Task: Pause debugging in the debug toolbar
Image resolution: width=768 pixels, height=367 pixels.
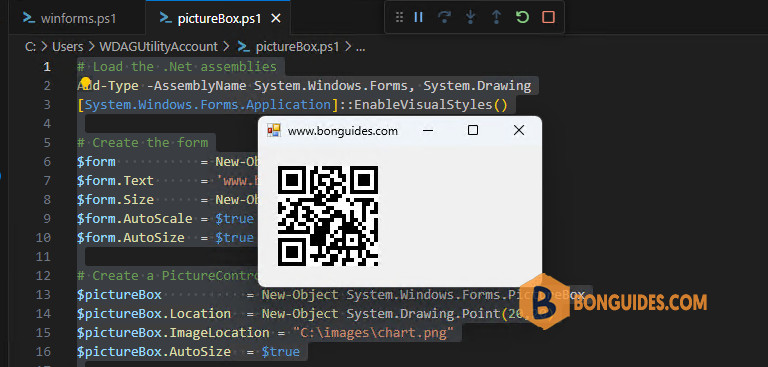Action: pos(418,18)
